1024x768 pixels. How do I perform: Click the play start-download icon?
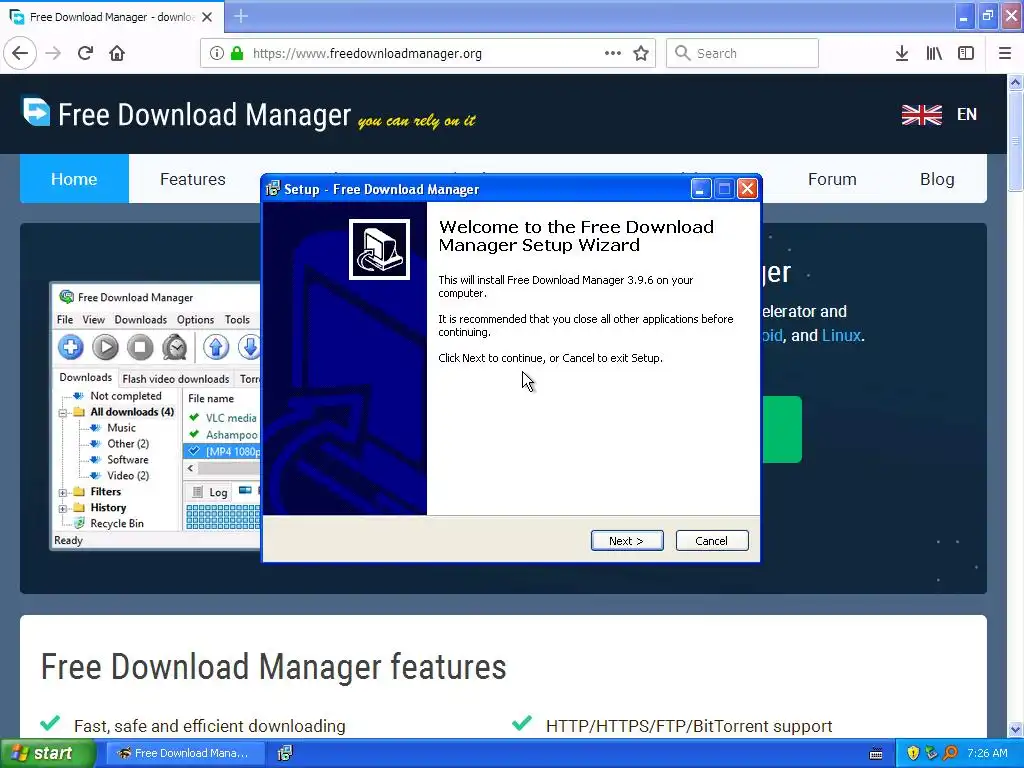(x=105, y=347)
